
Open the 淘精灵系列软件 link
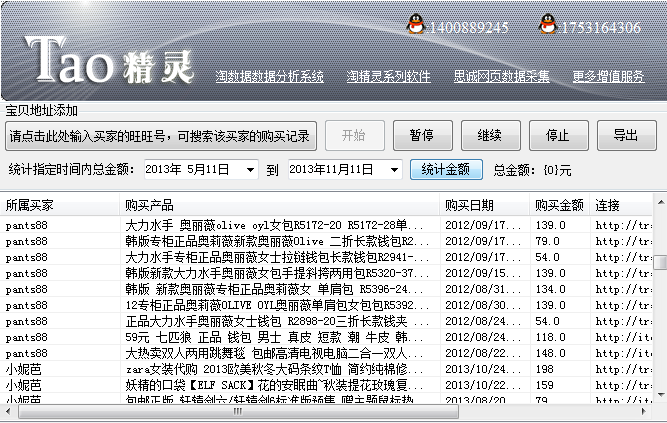coord(388,77)
